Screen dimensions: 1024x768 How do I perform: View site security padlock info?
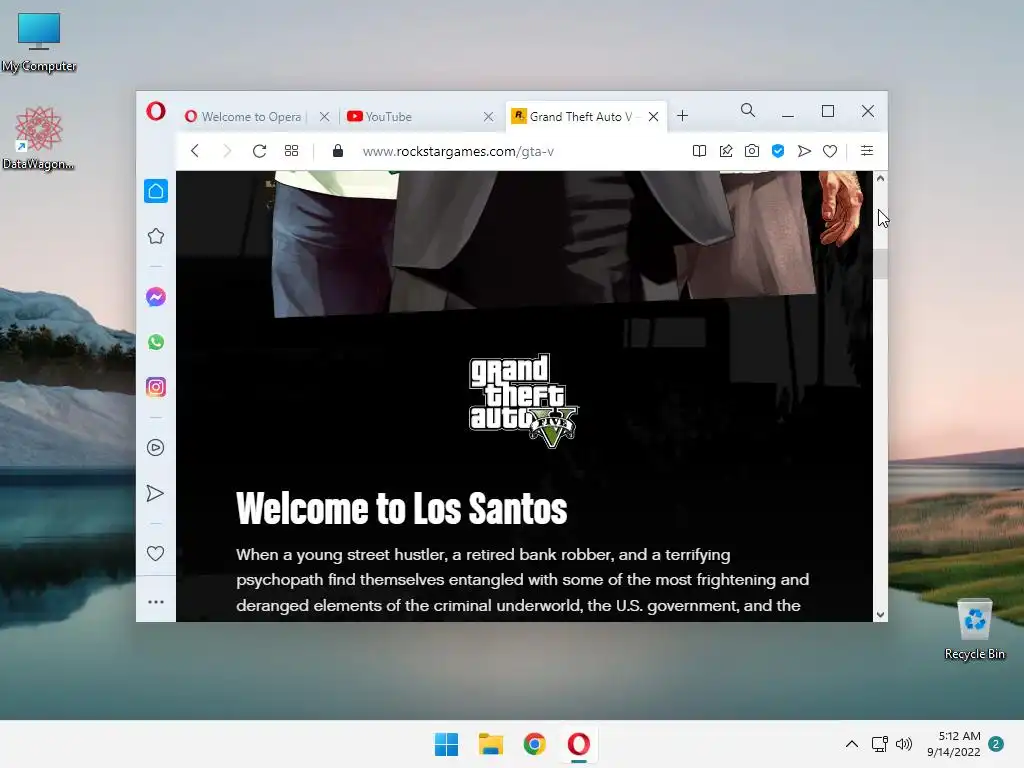coord(338,151)
